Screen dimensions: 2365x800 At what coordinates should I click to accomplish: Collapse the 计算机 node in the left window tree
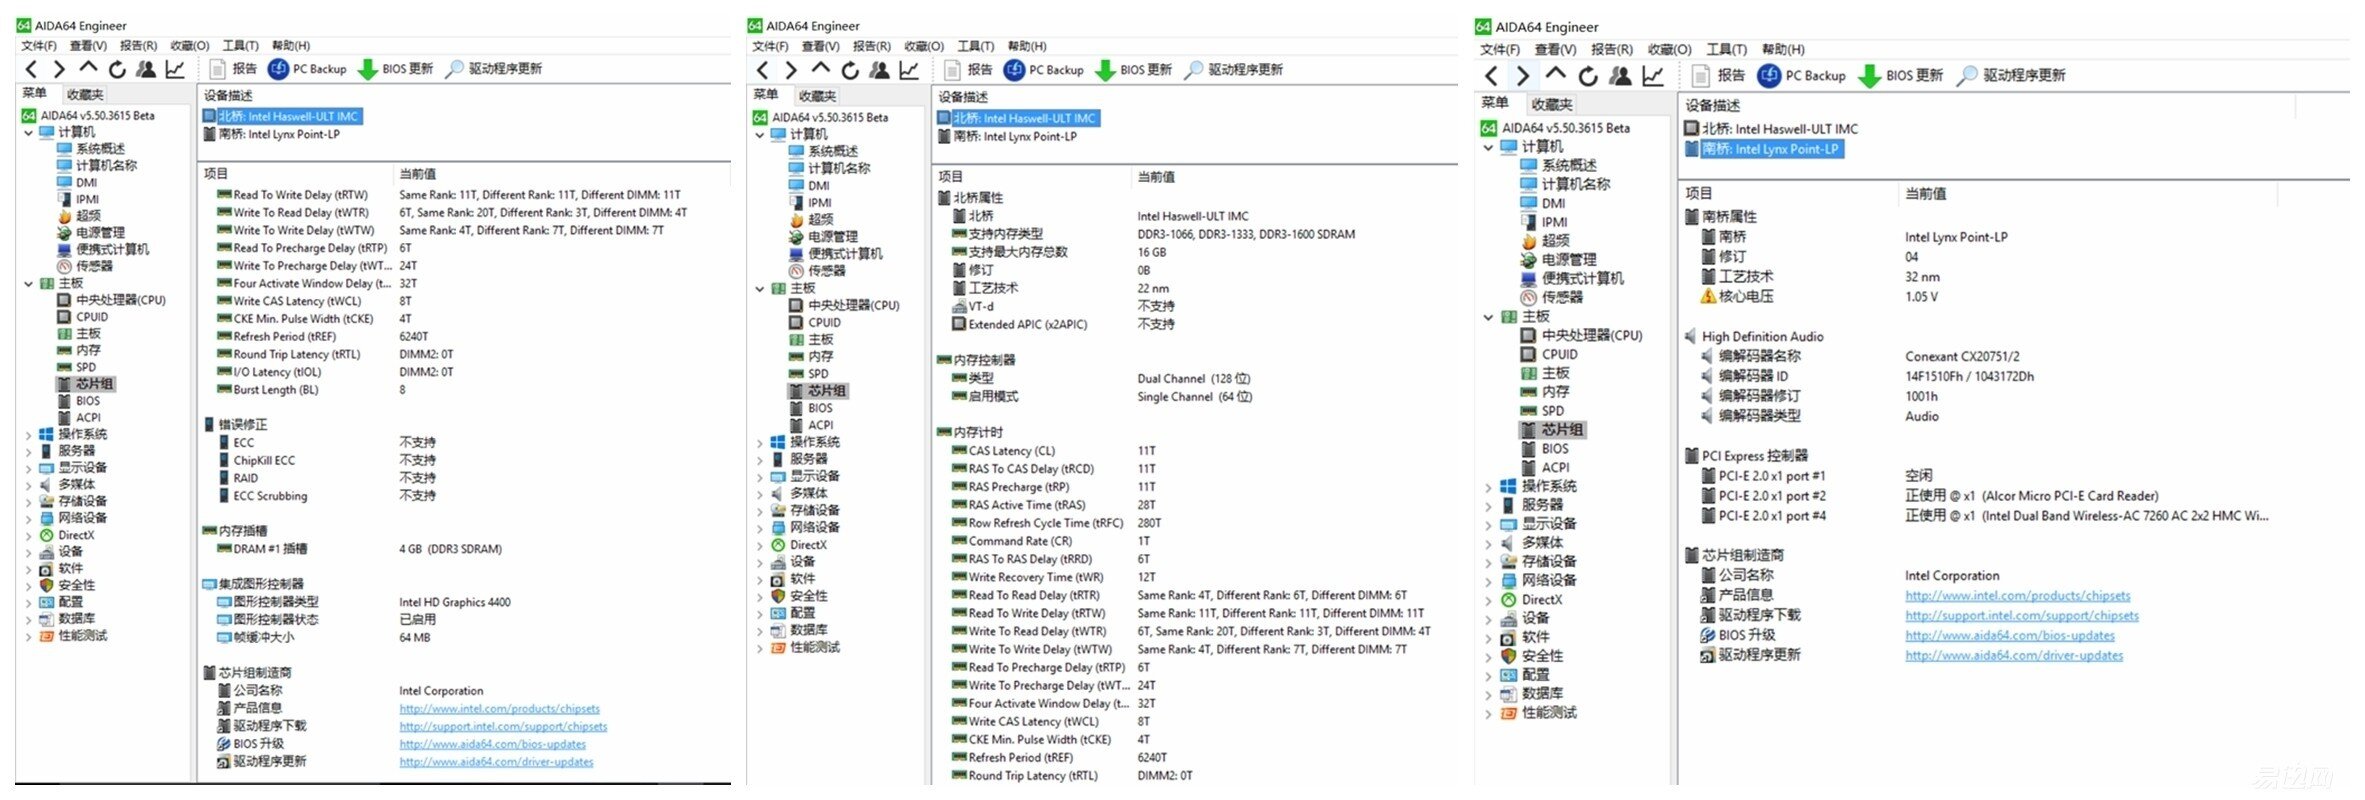click(x=28, y=132)
